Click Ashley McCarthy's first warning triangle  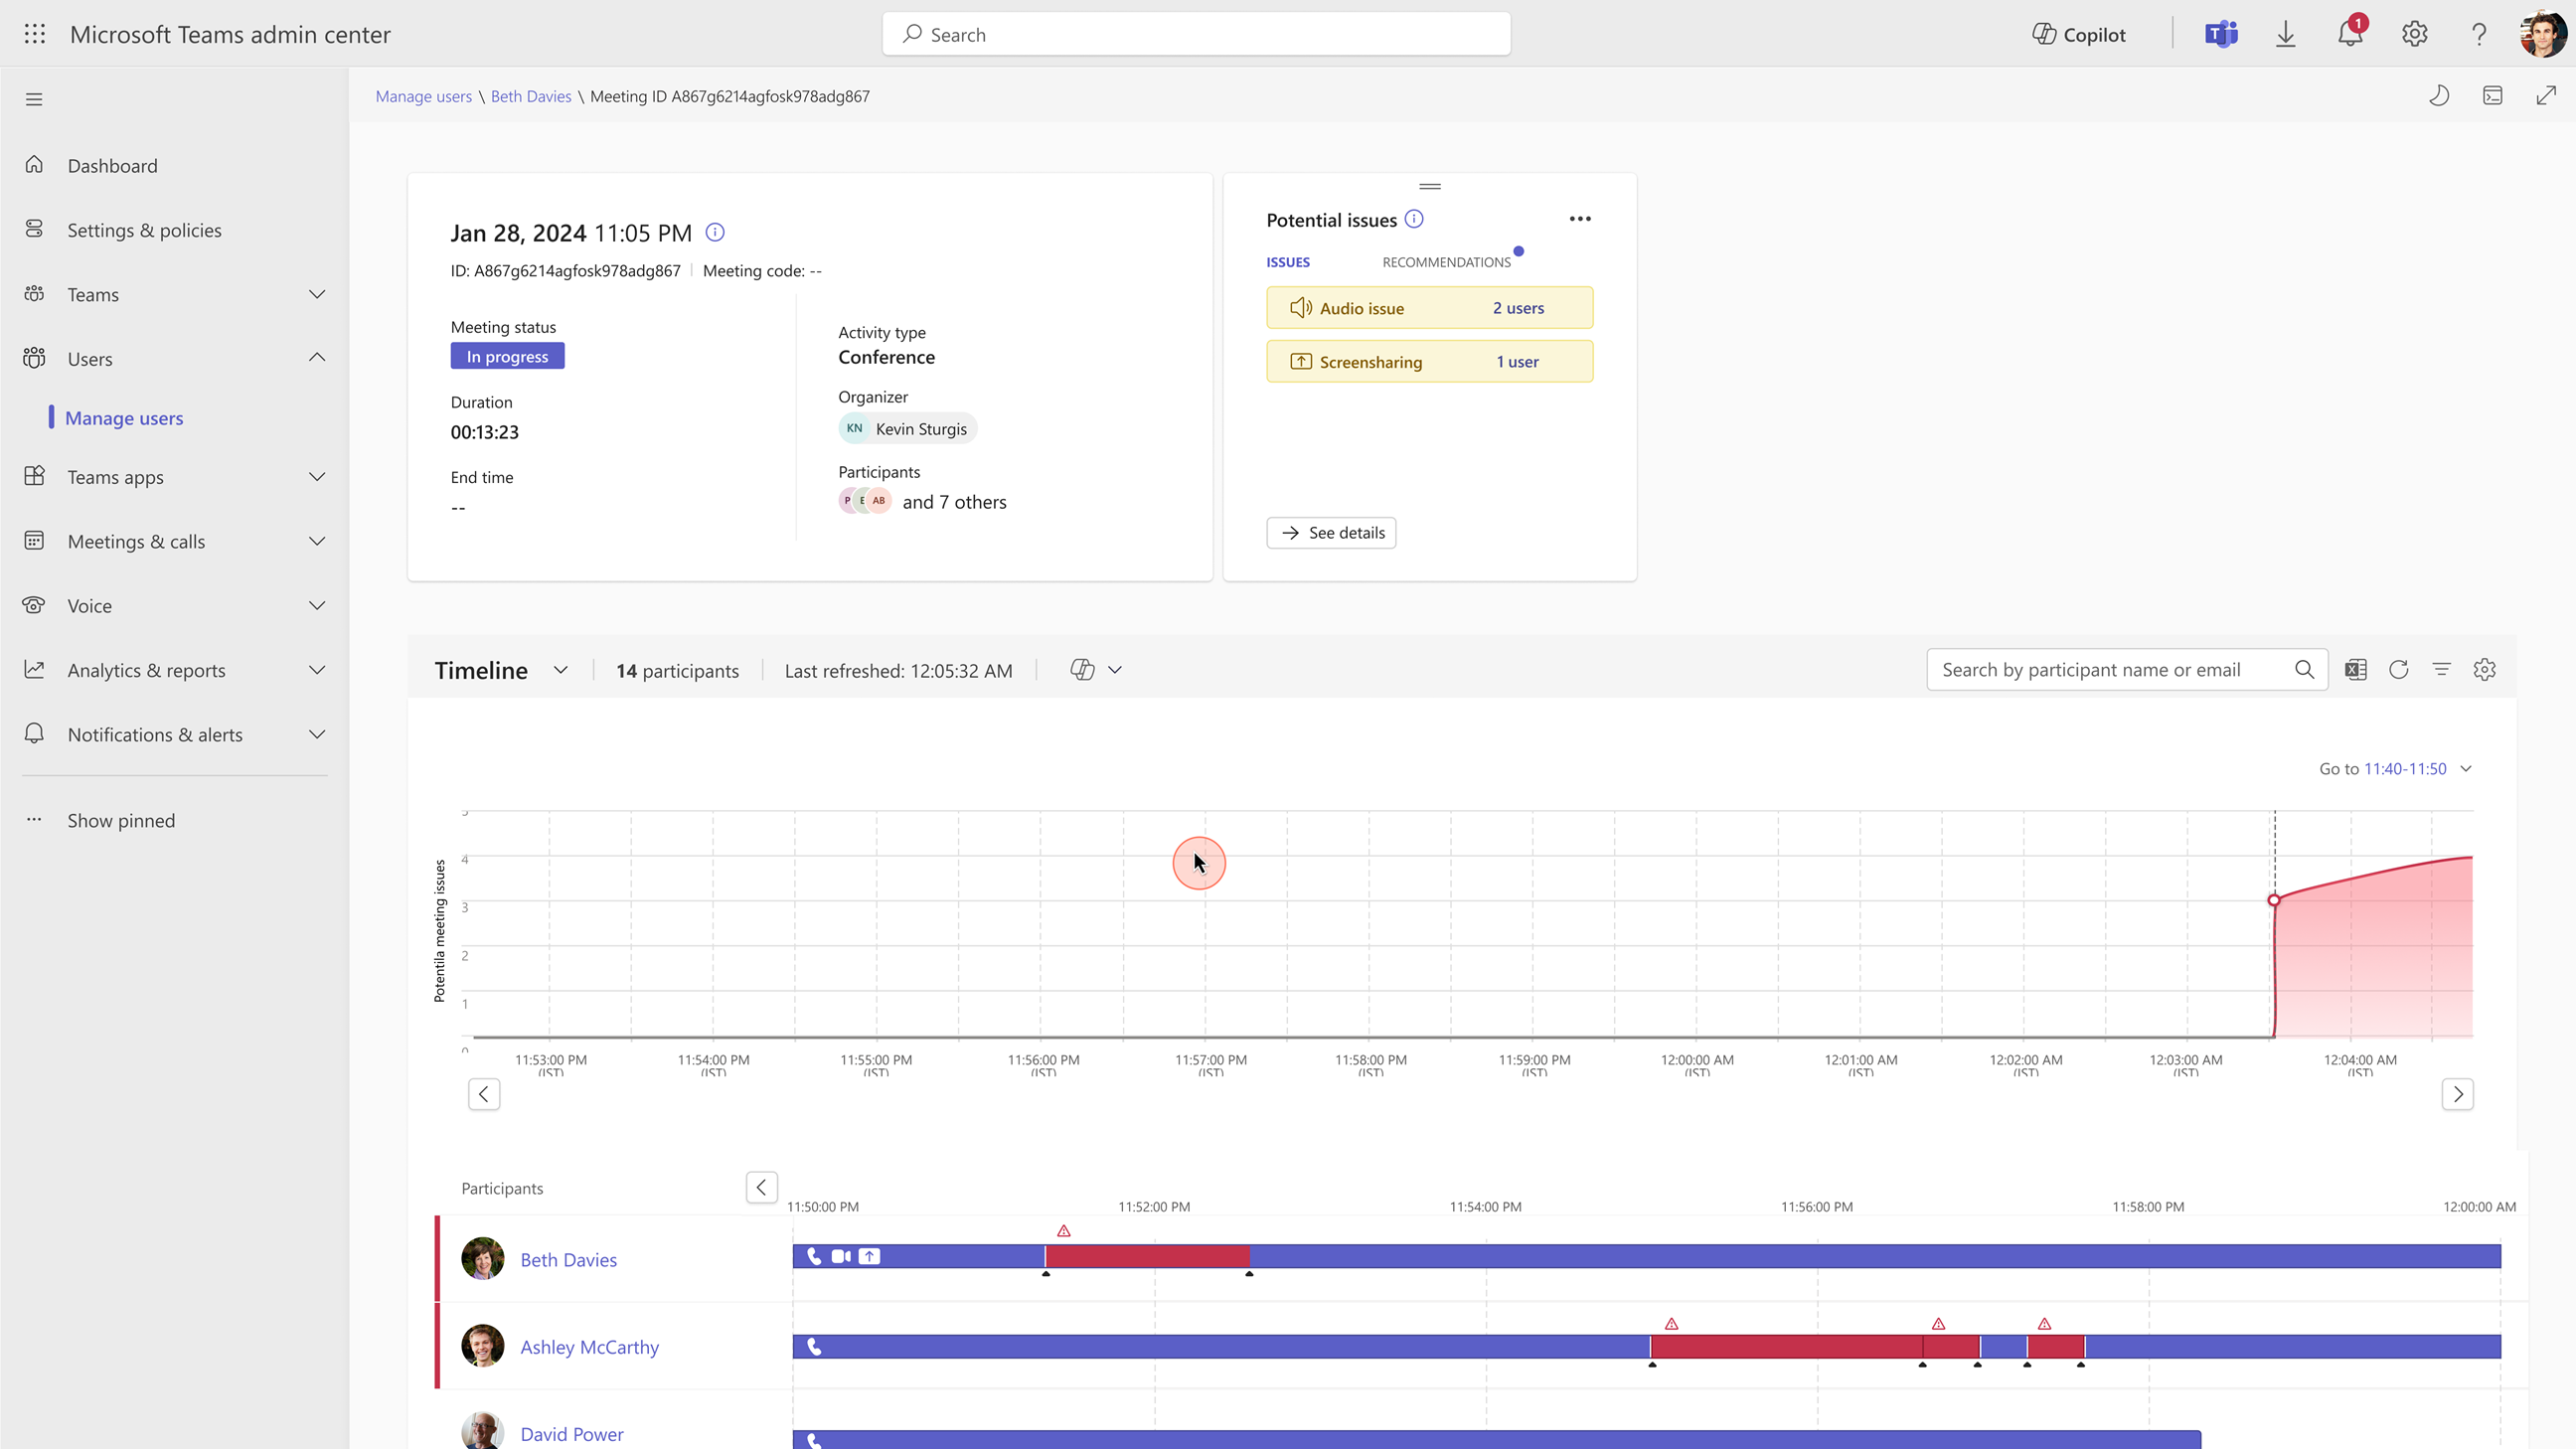[x=1672, y=1324]
